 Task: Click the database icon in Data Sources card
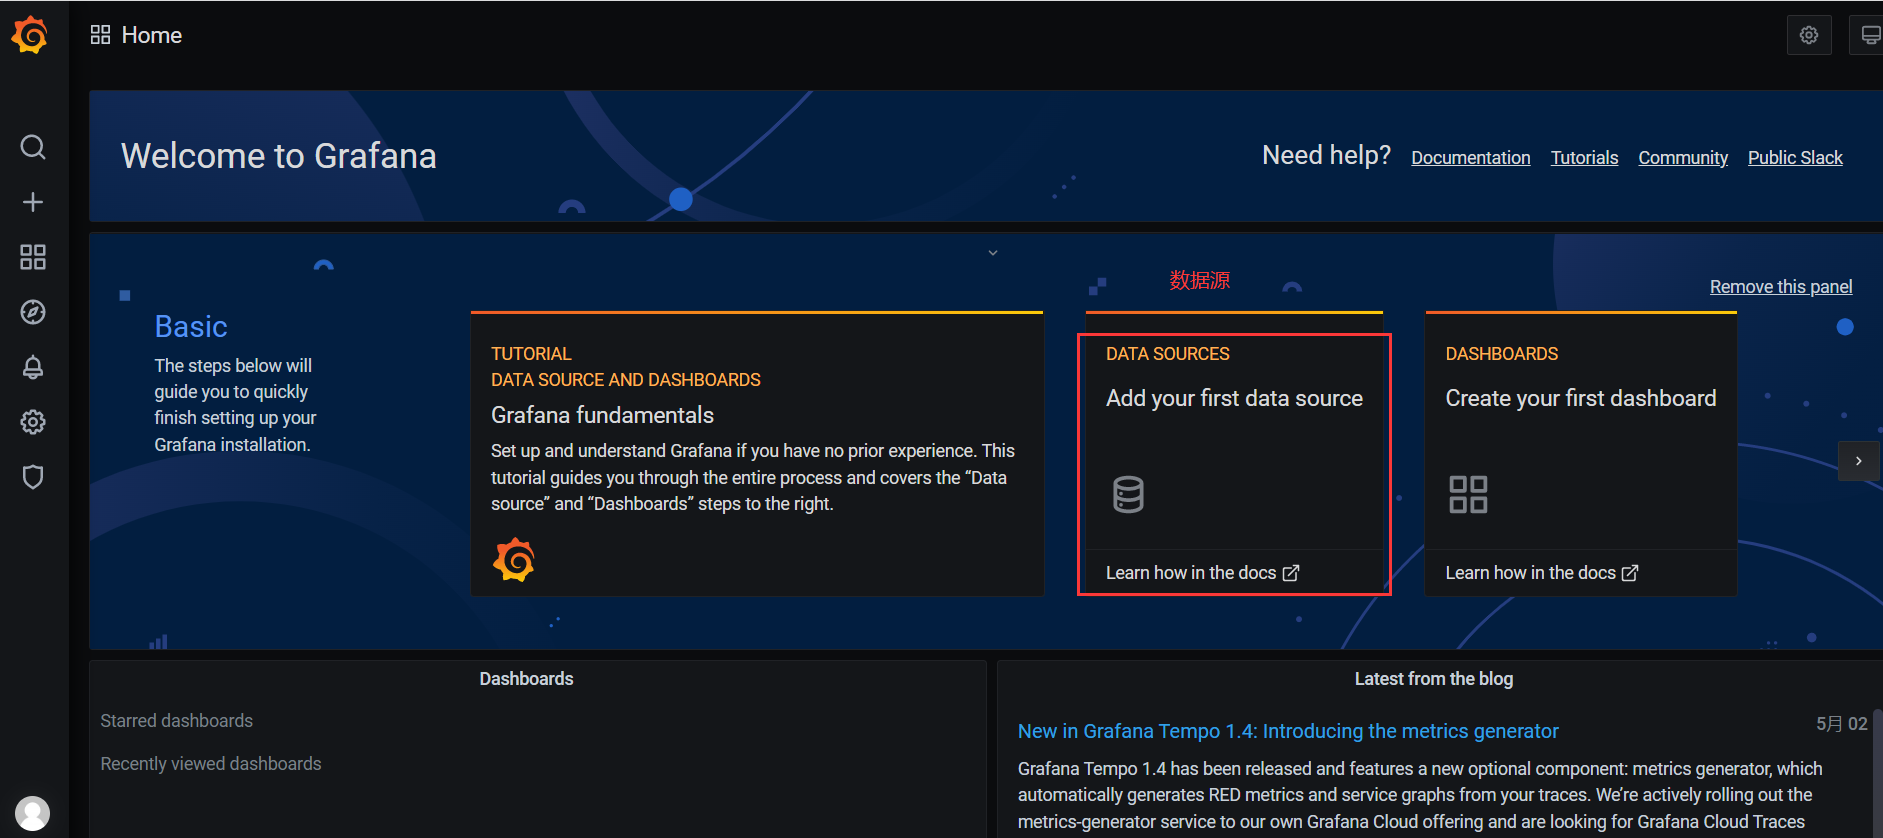coord(1128,494)
